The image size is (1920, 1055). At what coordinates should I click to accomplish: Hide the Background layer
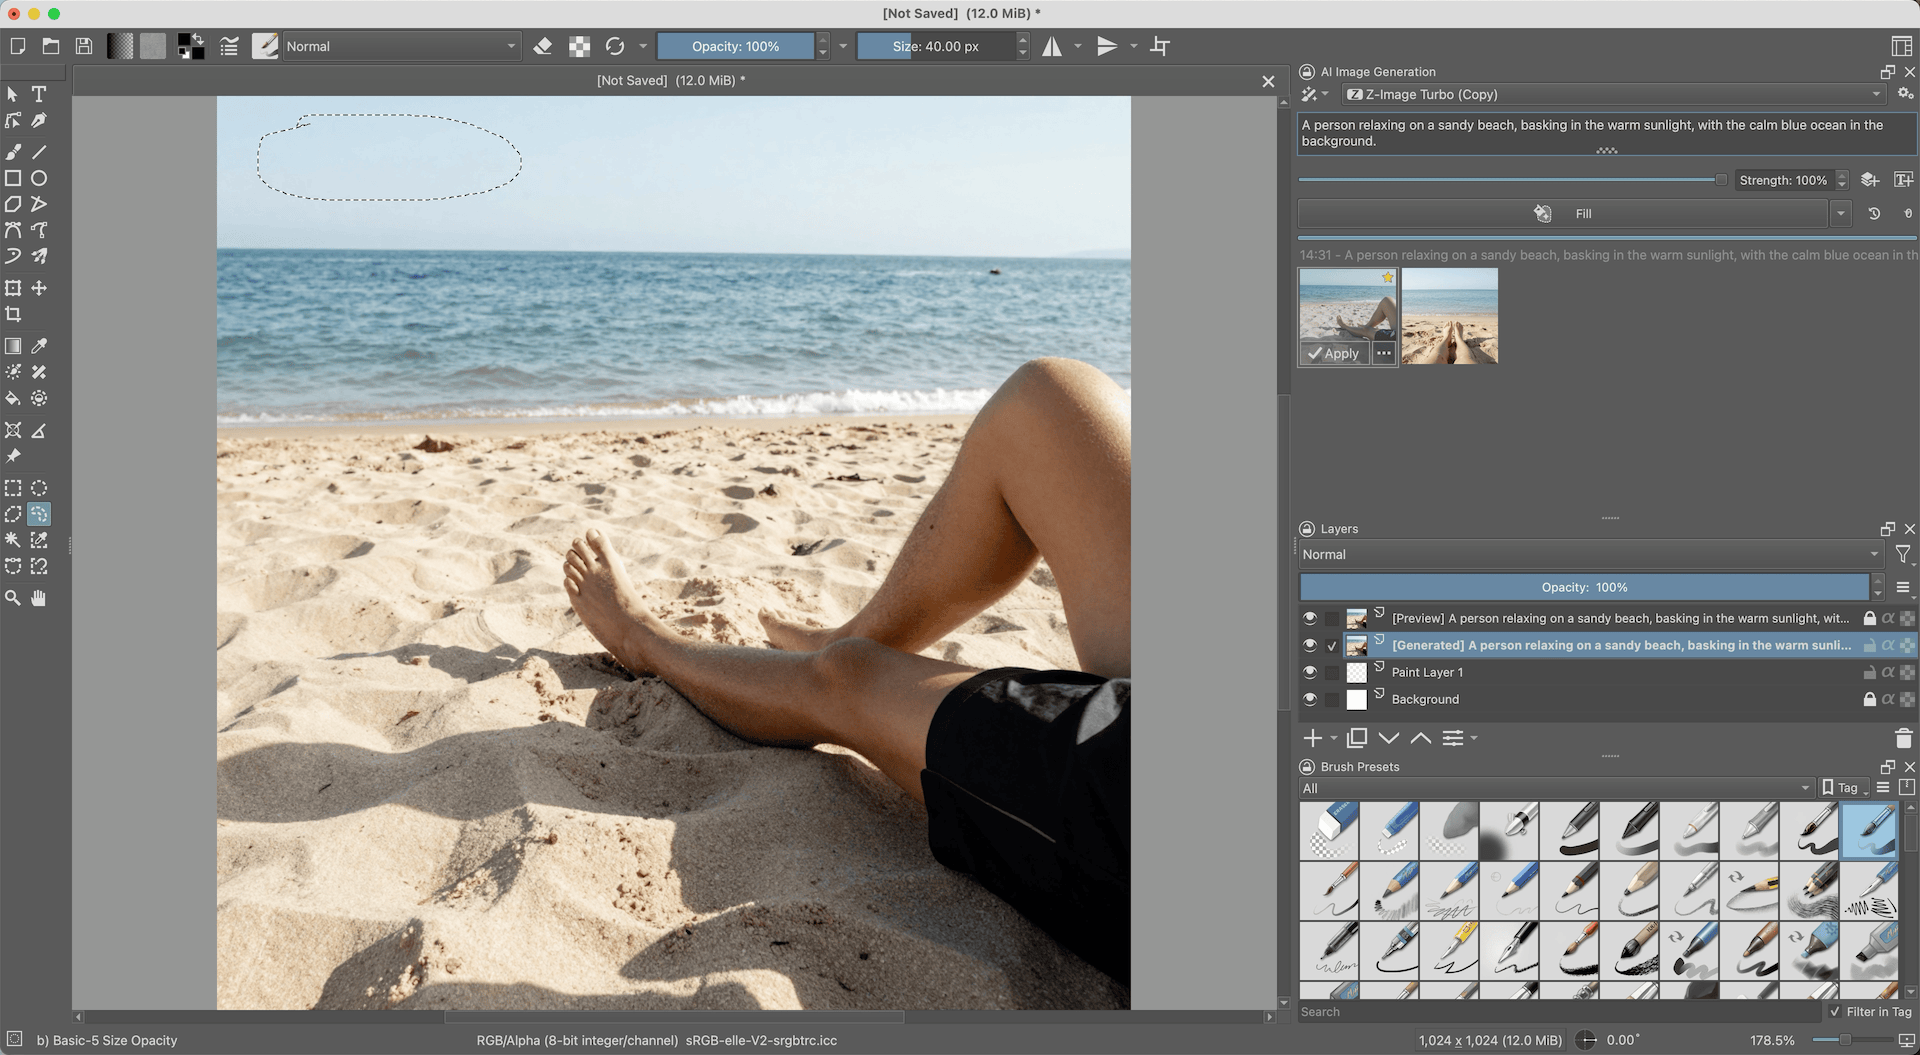pyautogui.click(x=1310, y=699)
